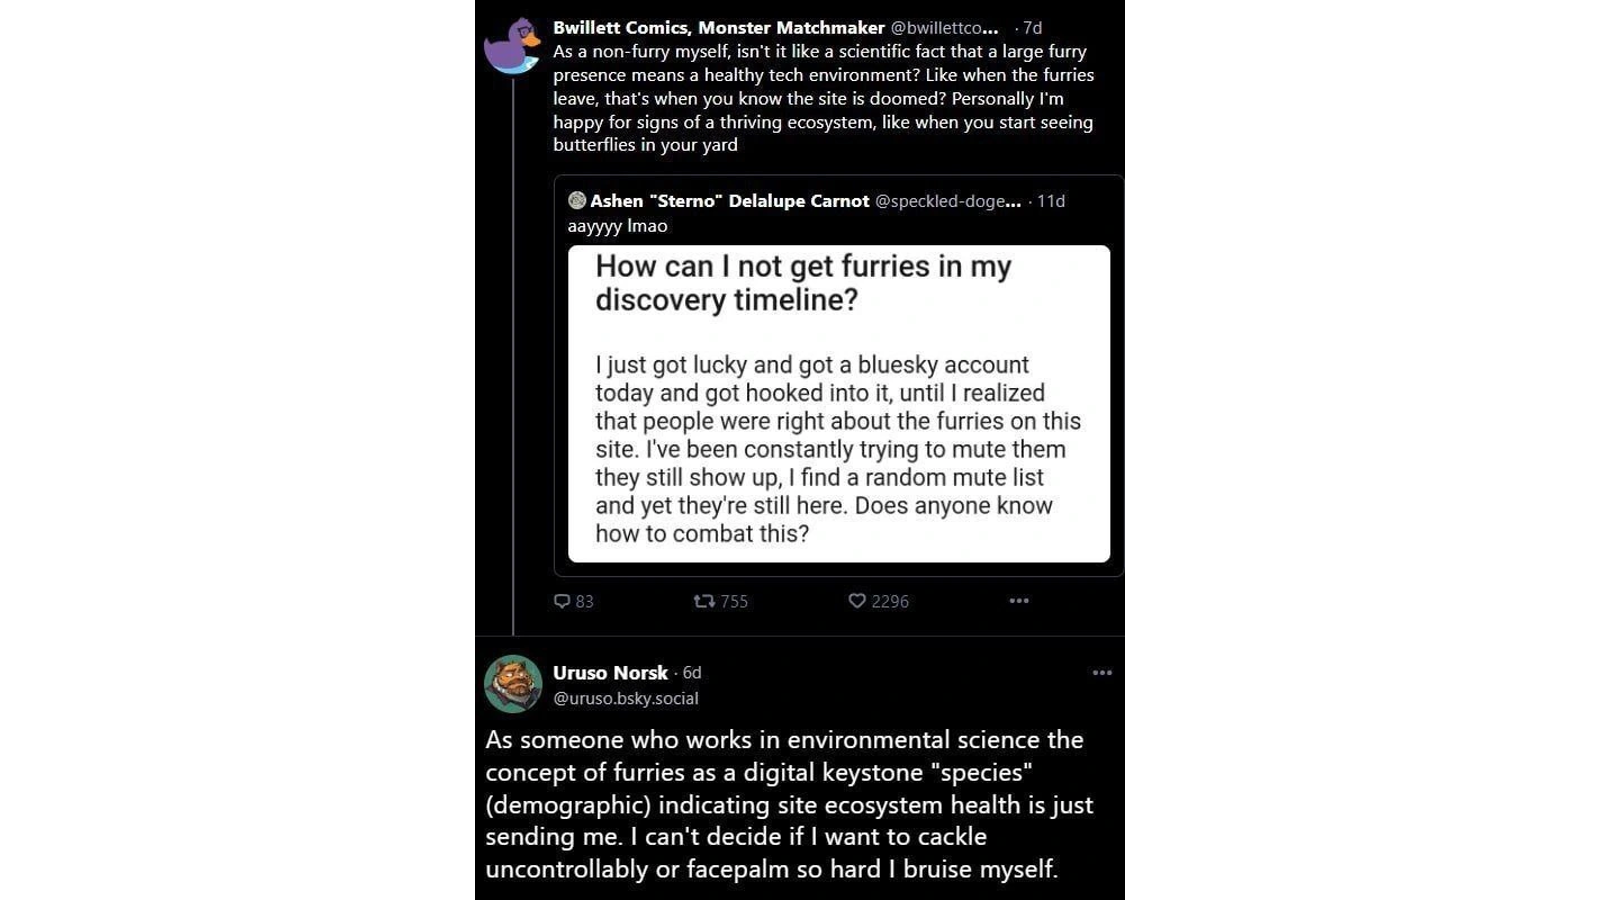The width and height of the screenshot is (1600, 900).
Task: Select the Uruso Norsk environmental science reply text
Action: (x=789, y=805)
